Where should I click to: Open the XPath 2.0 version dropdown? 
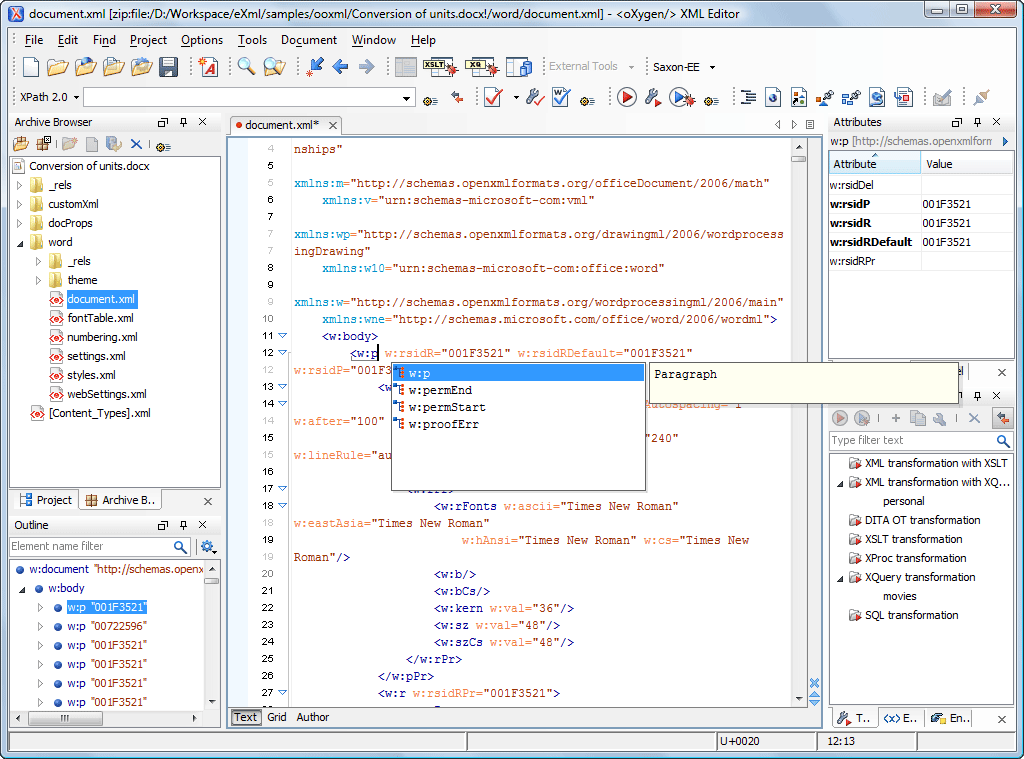[x=44, y=97]
